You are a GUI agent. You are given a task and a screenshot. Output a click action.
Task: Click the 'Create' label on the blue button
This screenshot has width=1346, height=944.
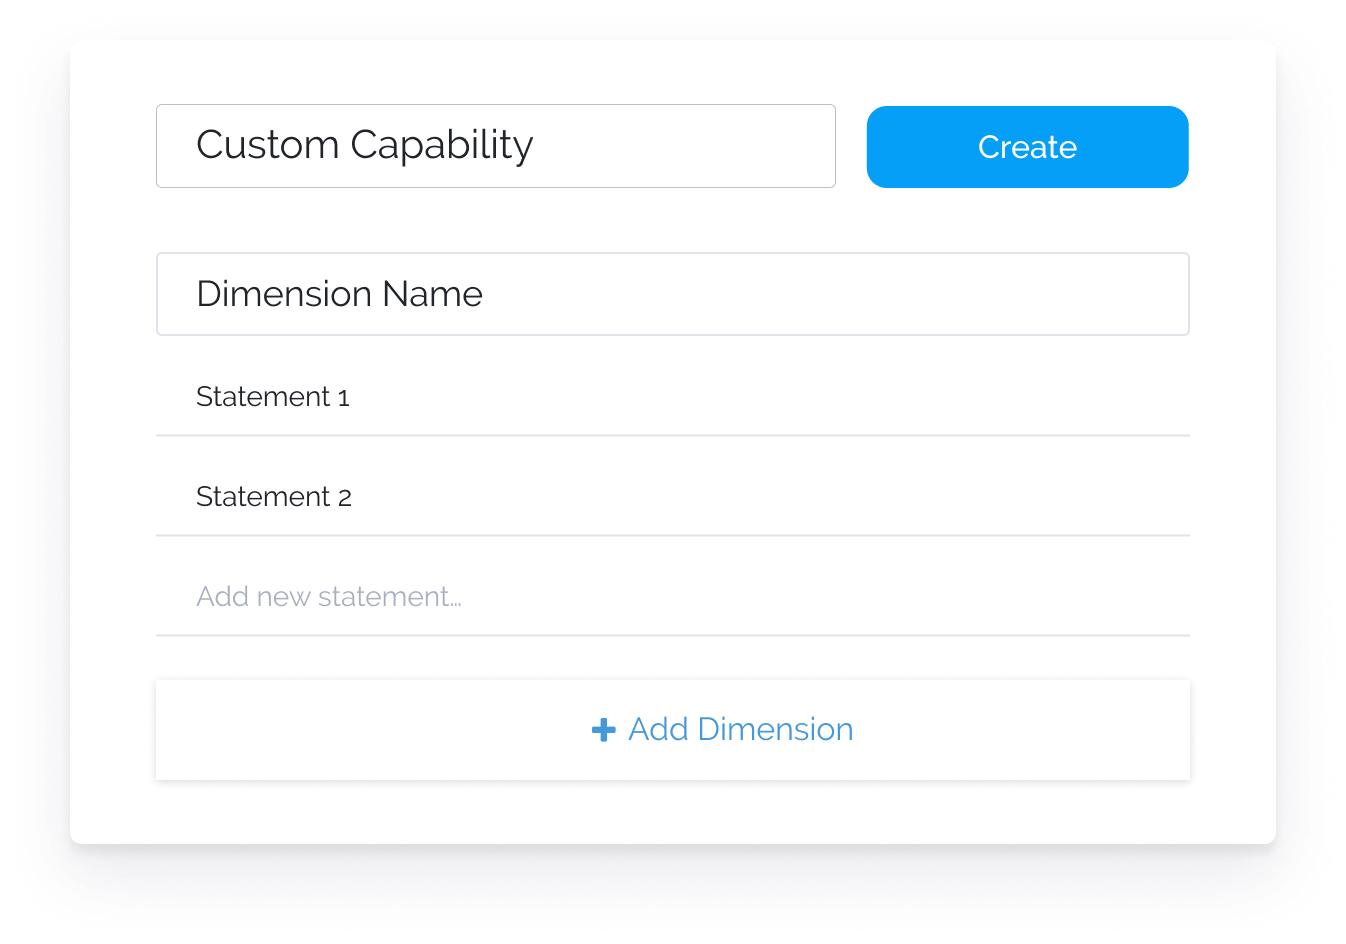tap(1027, 147)
